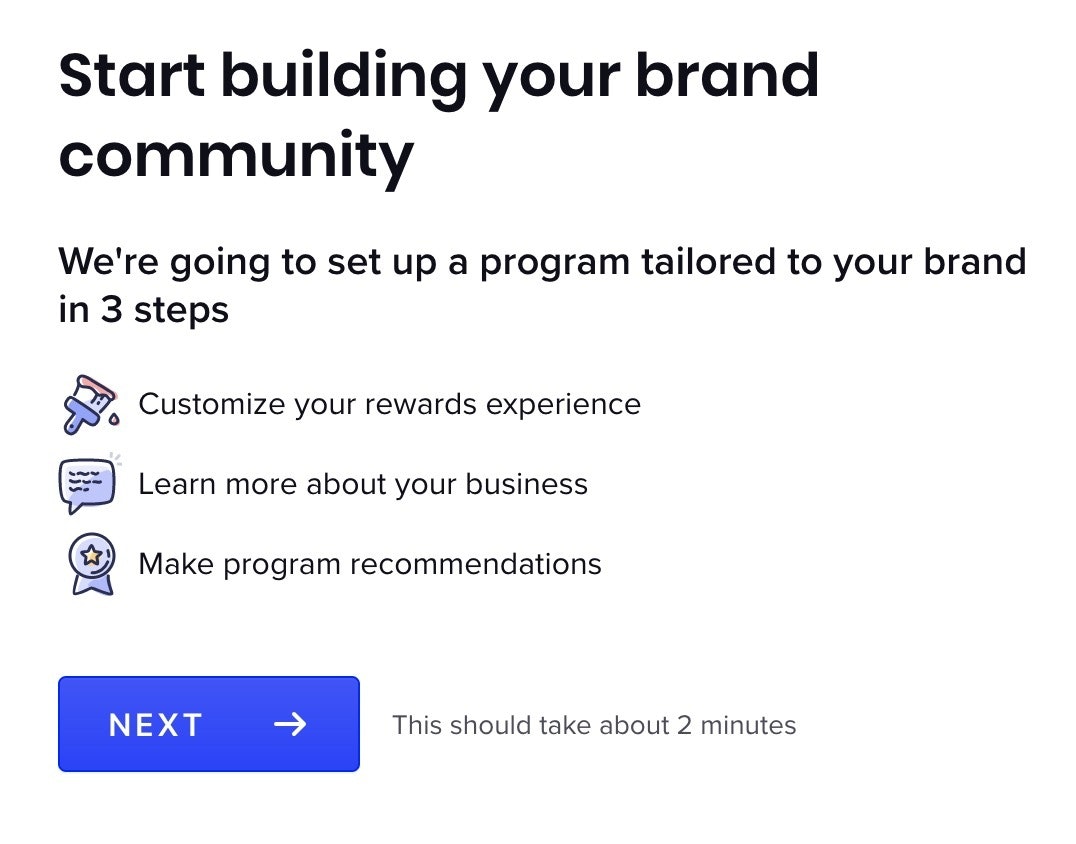Viewport: 1076px width, 844px height.
Task: Click the award ribbon recommendations icon
Action: tap(89, 564)
